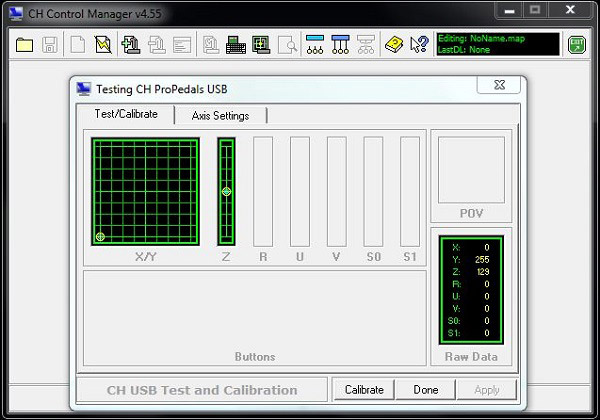Image resolution: width=600 pixels, height=420 pixels.
Task: Open a map file with folder icon
Action: coord(24,45)
